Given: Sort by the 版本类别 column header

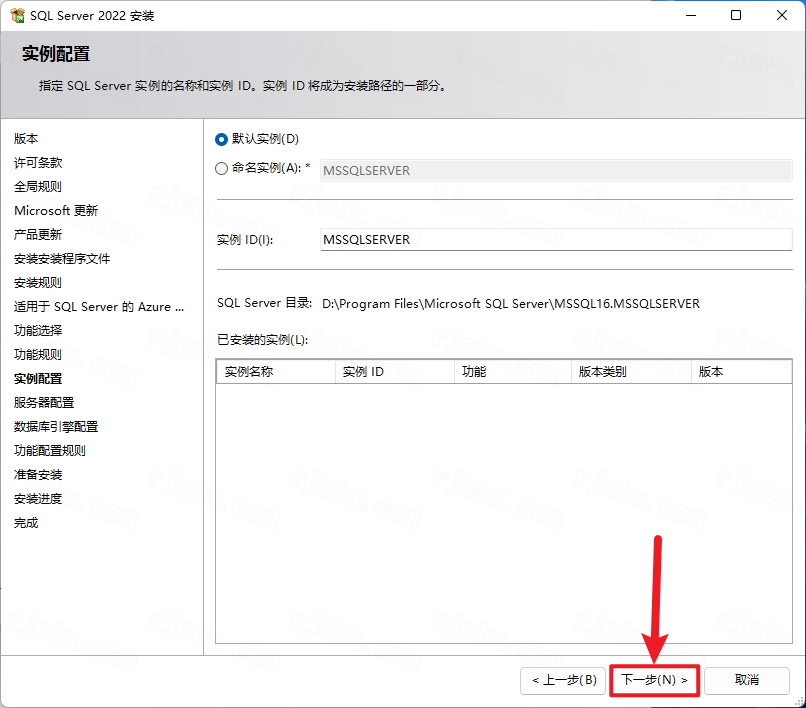Looking at the screenshot, I should tap(631, 372).
